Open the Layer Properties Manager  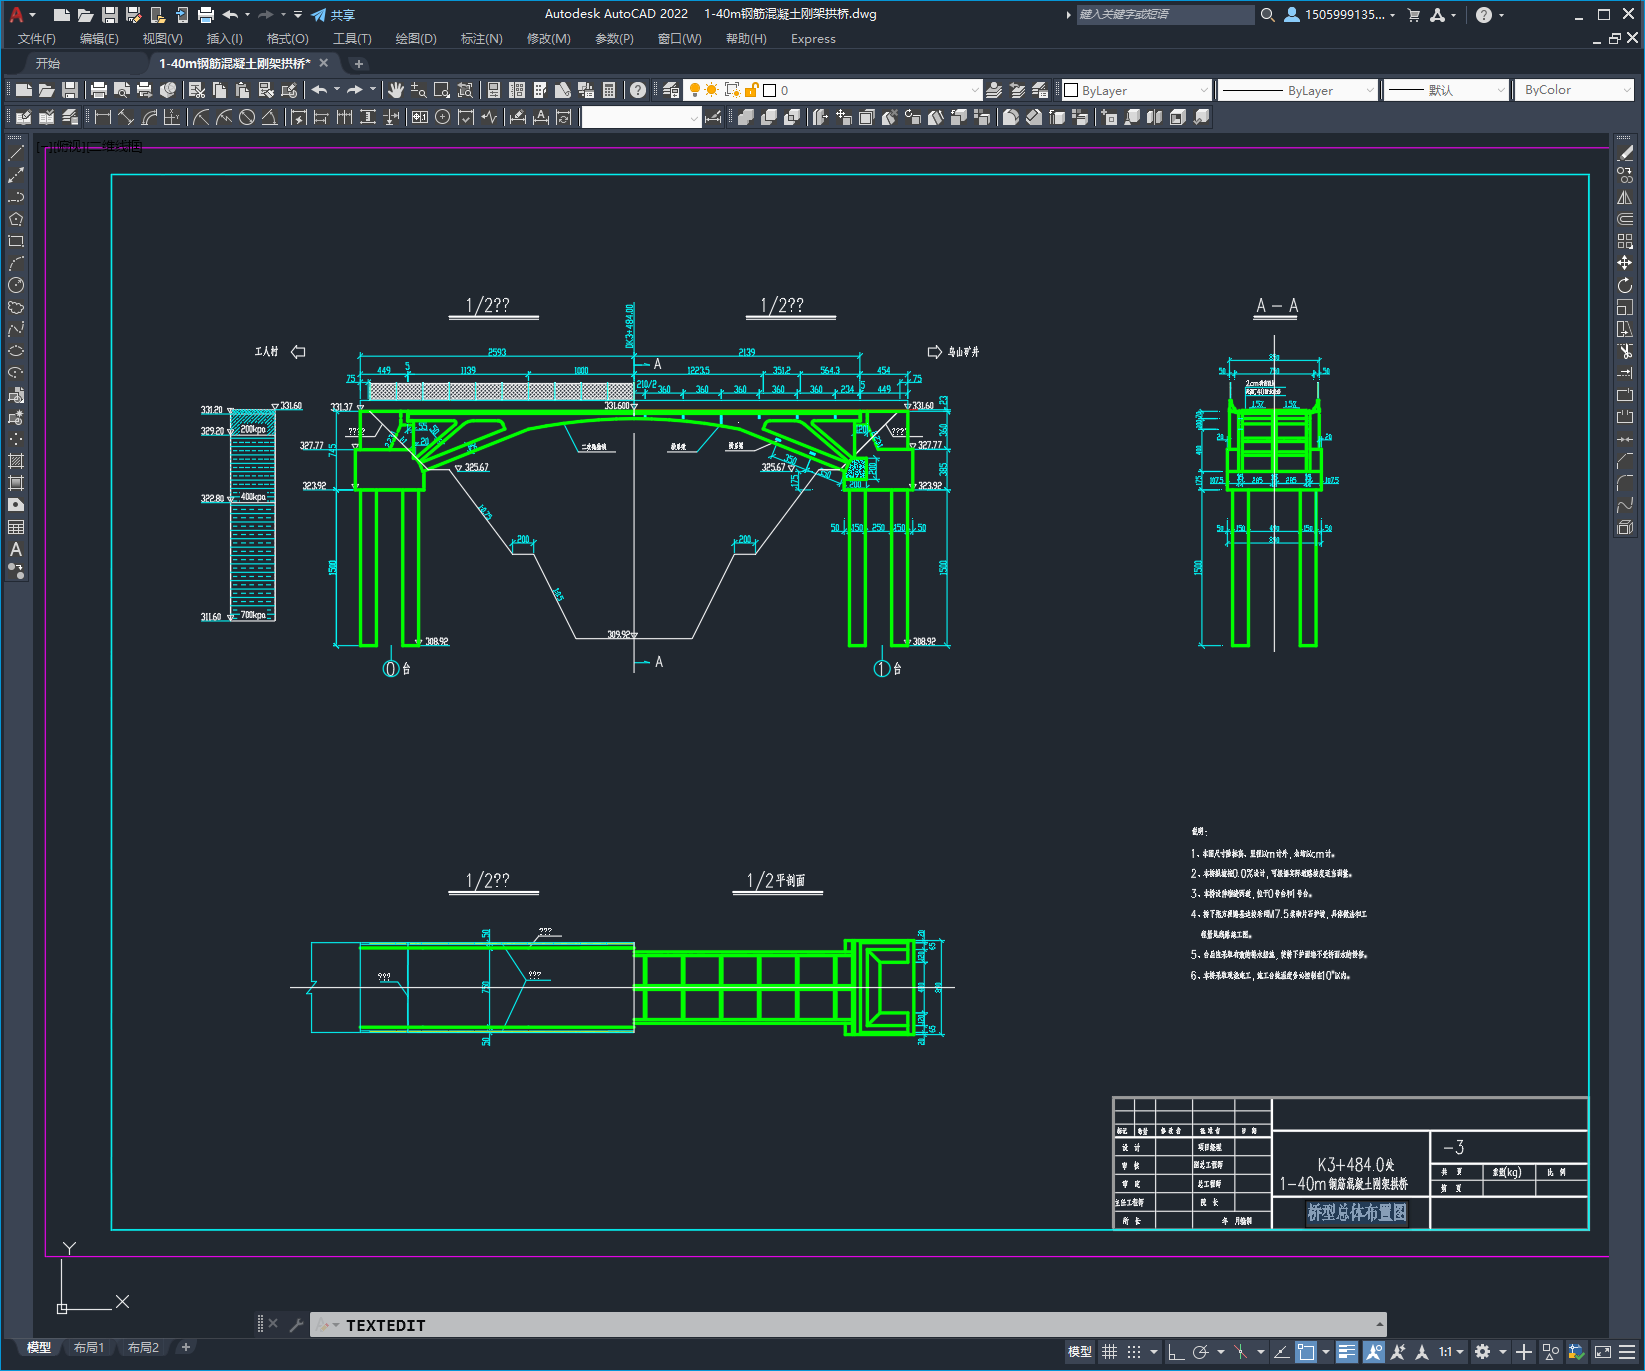[671, 90]
